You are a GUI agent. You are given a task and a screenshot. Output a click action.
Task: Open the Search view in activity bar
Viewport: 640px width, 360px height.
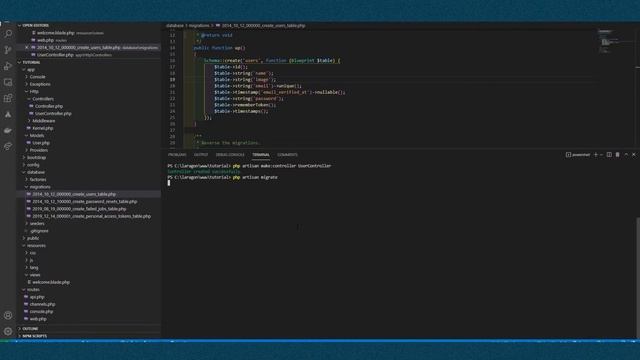pyautogui.click(x=8, y=33)
